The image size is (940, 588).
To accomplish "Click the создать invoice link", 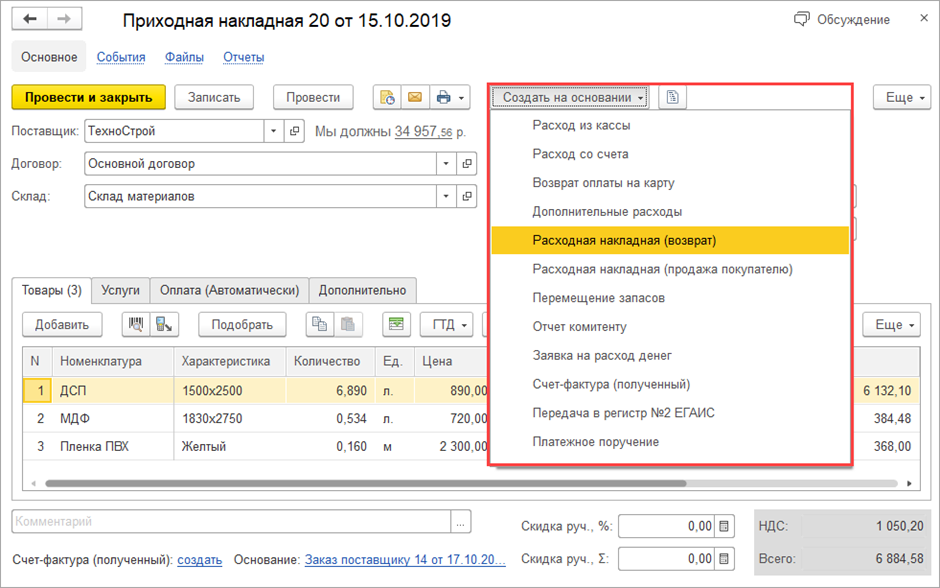I will point(200,560).
